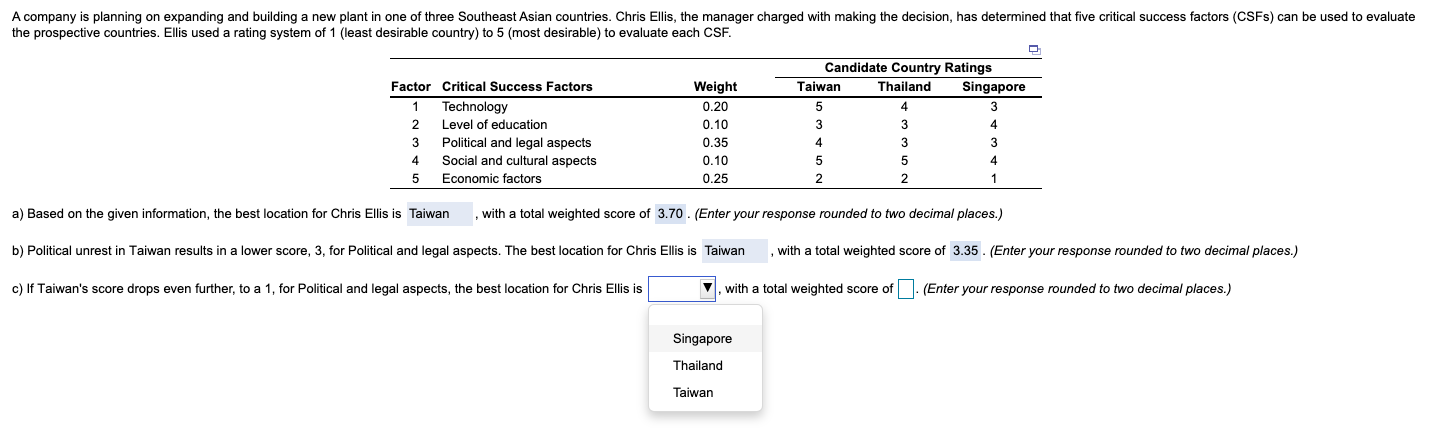The width and height of the screenshot is (1436, 445).
Task: Click Taiwan's Technology rating of 5
Action: click(819, 107)
